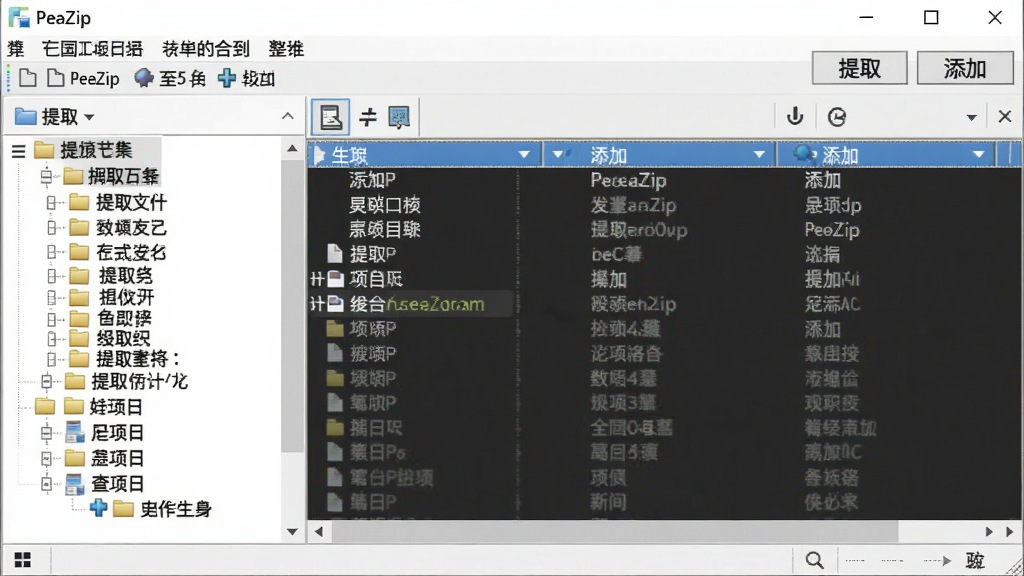This screenshot has height=576, width=1024.
Task: Click the horizontal scrollbar left arrow
Action: (x=319, y=532)
